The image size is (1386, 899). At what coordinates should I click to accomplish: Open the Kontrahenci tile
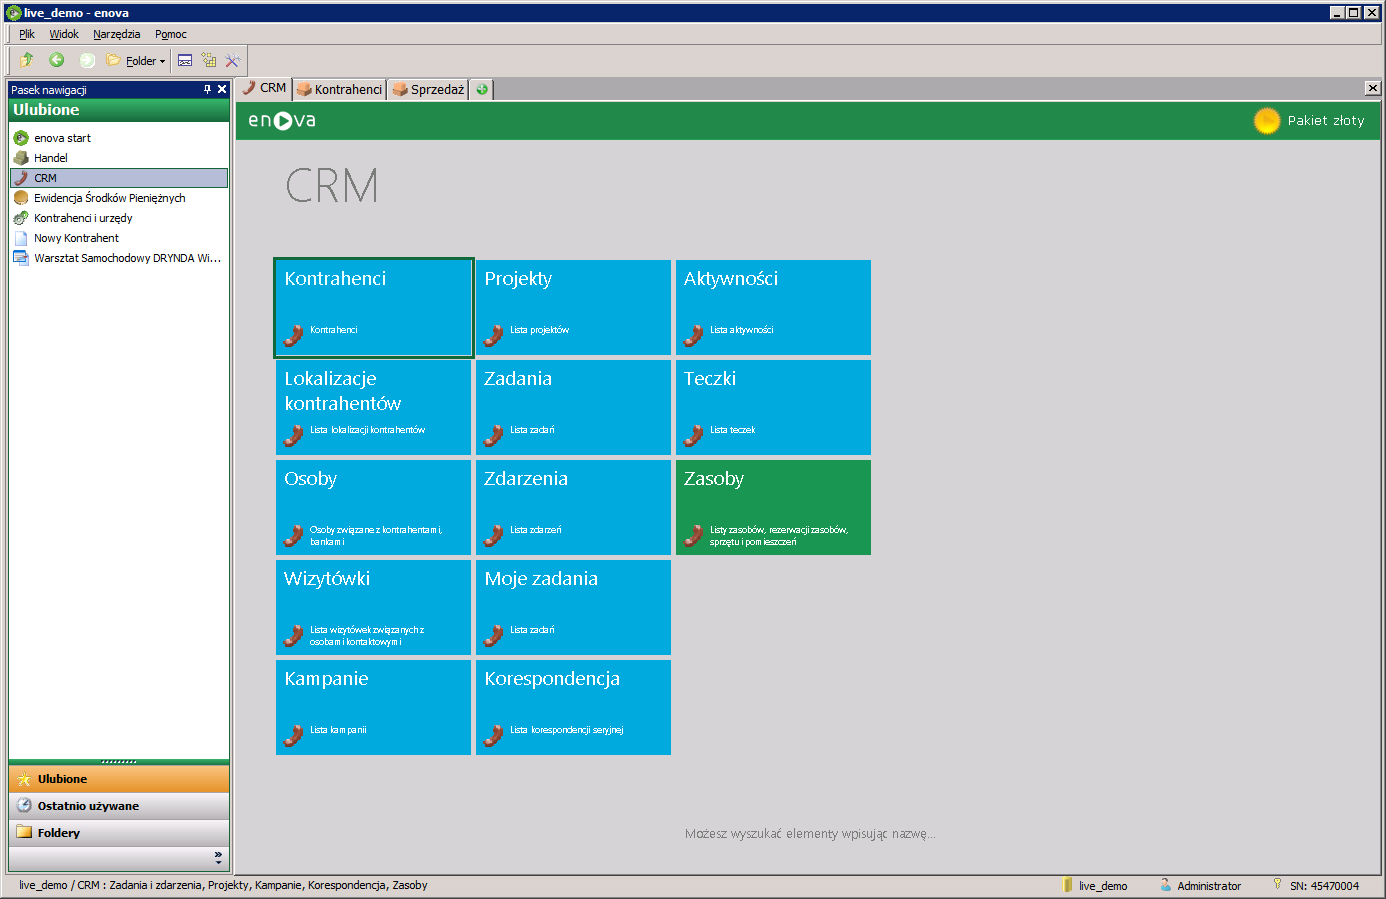point(373,307)
